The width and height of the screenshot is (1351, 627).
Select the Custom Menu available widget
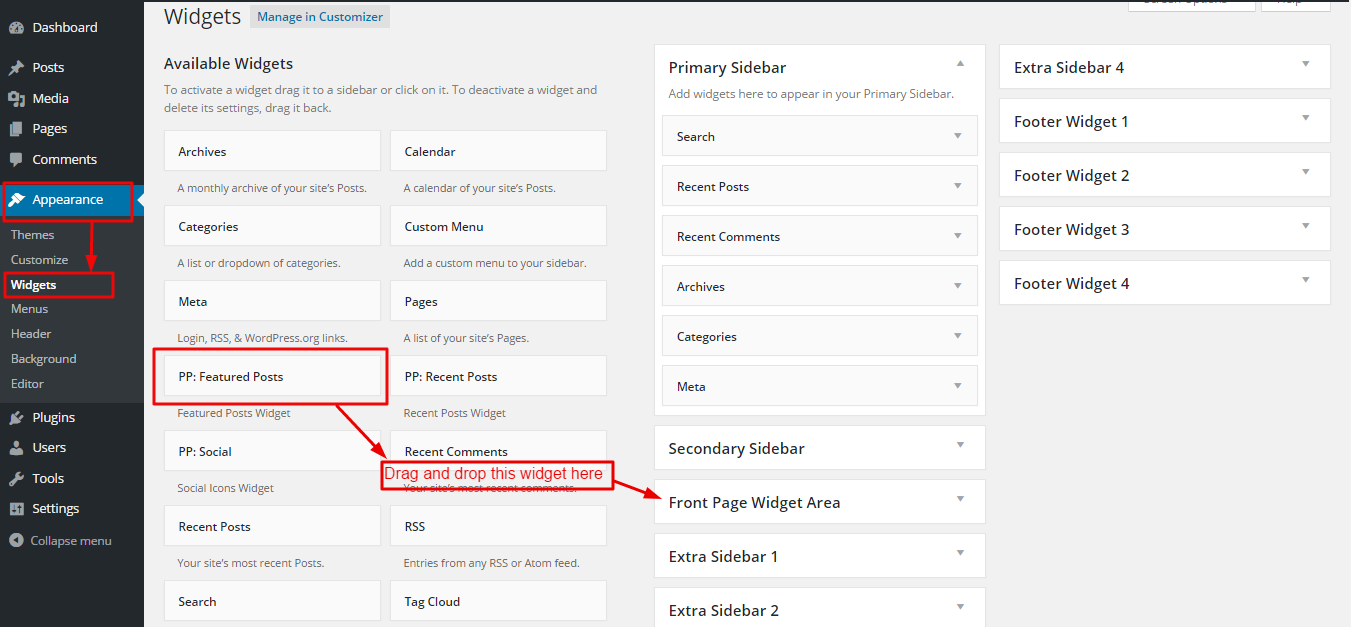[x=498, y=226]
